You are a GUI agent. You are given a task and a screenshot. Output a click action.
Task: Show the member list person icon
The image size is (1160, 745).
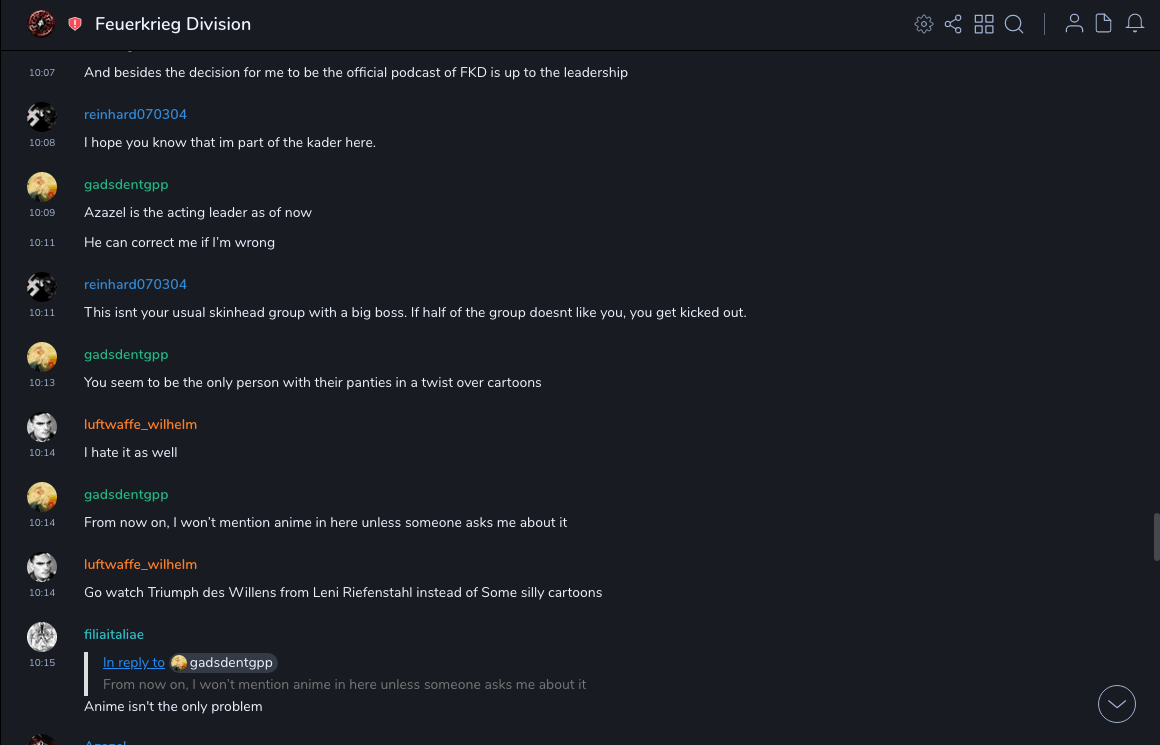pyautogui.click(x=1074, y=24)
